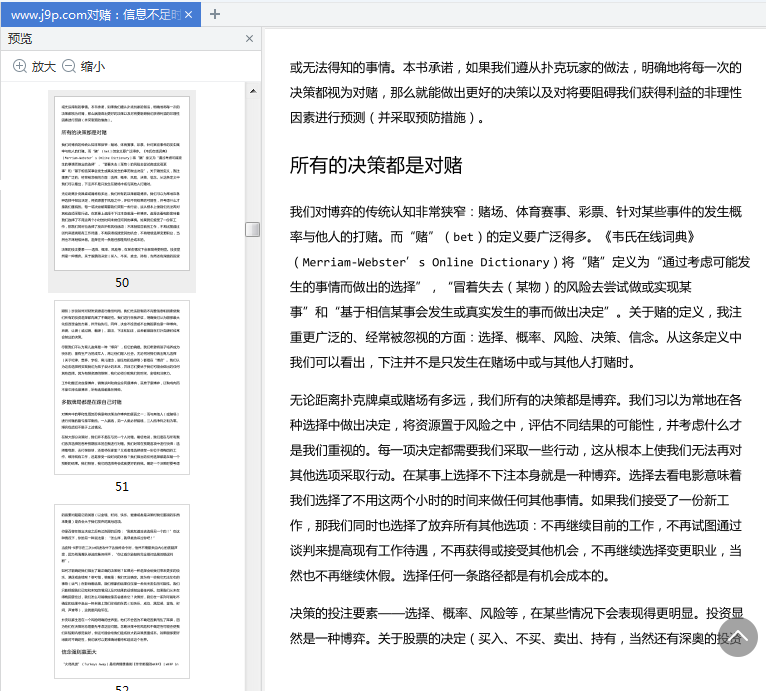Click the back-to-top round arrow button
Viewport: 766px width, 691px height.
pyautogui.click(x=738, y=637)
